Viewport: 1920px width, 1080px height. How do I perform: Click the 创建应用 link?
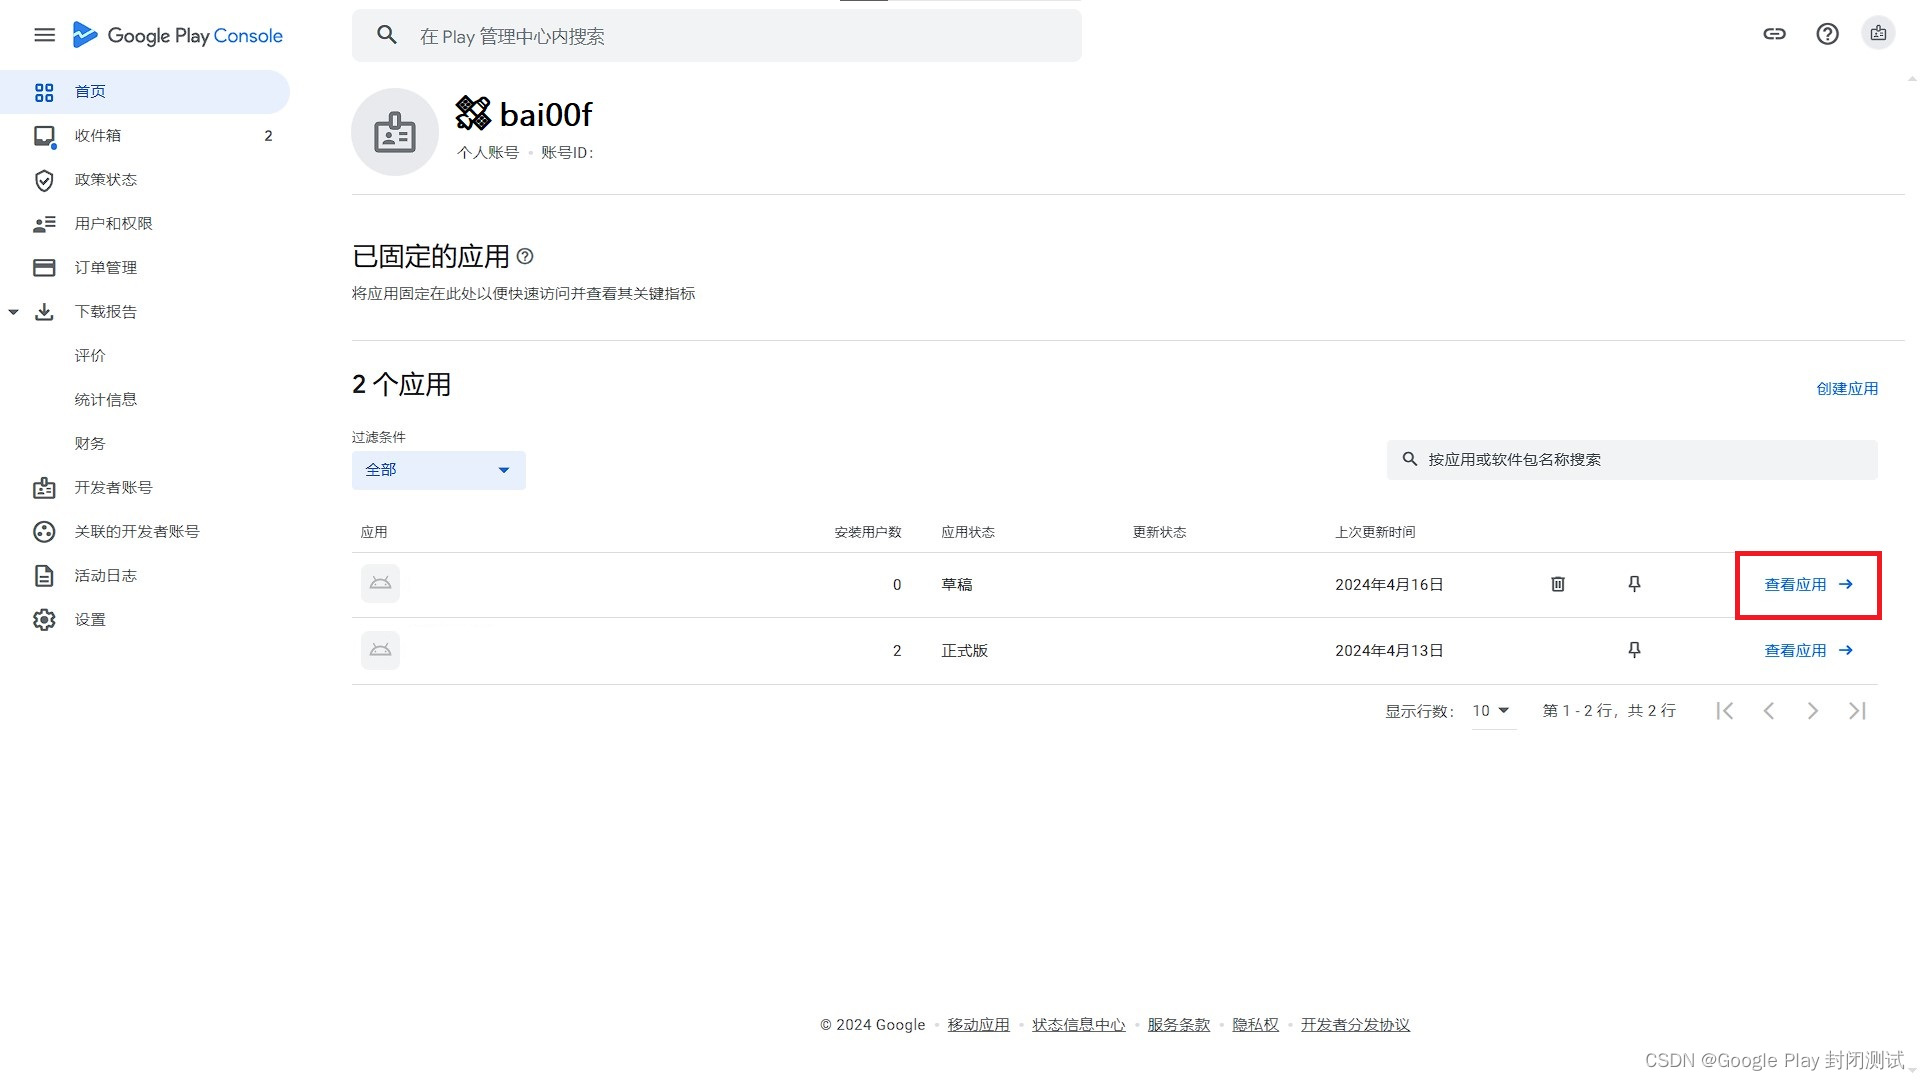1846,389
